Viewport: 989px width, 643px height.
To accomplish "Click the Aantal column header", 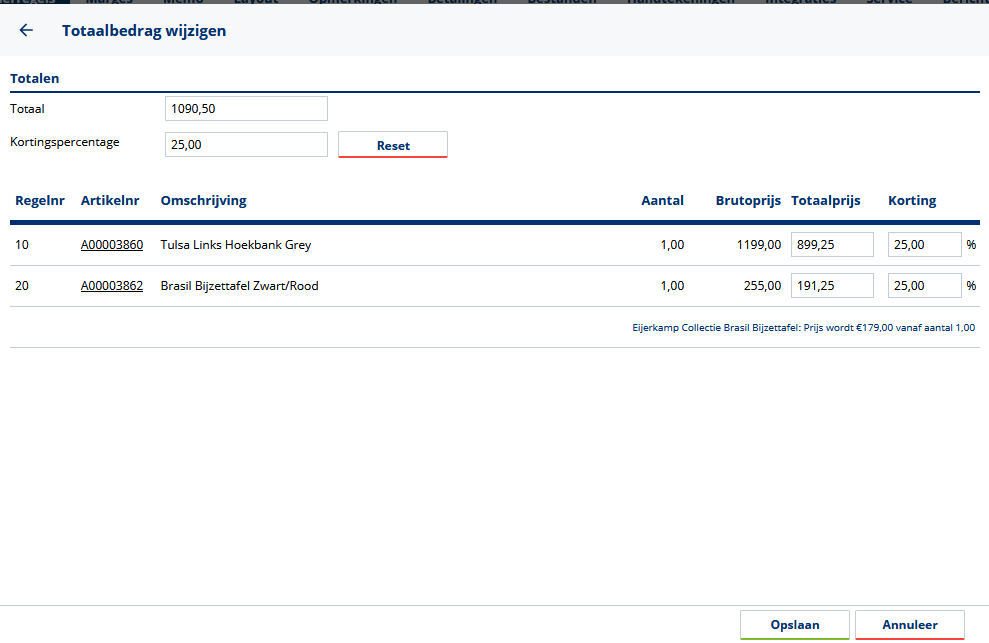I will coord(662,201).
